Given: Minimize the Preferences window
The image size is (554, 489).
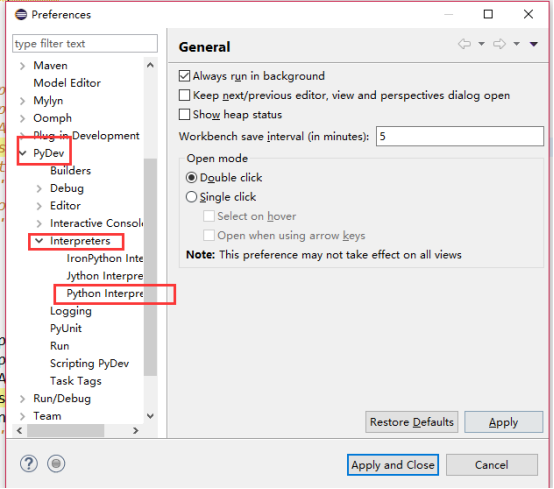Looking at the screenshot, I should pyautogui.click(x=448, y=14).
